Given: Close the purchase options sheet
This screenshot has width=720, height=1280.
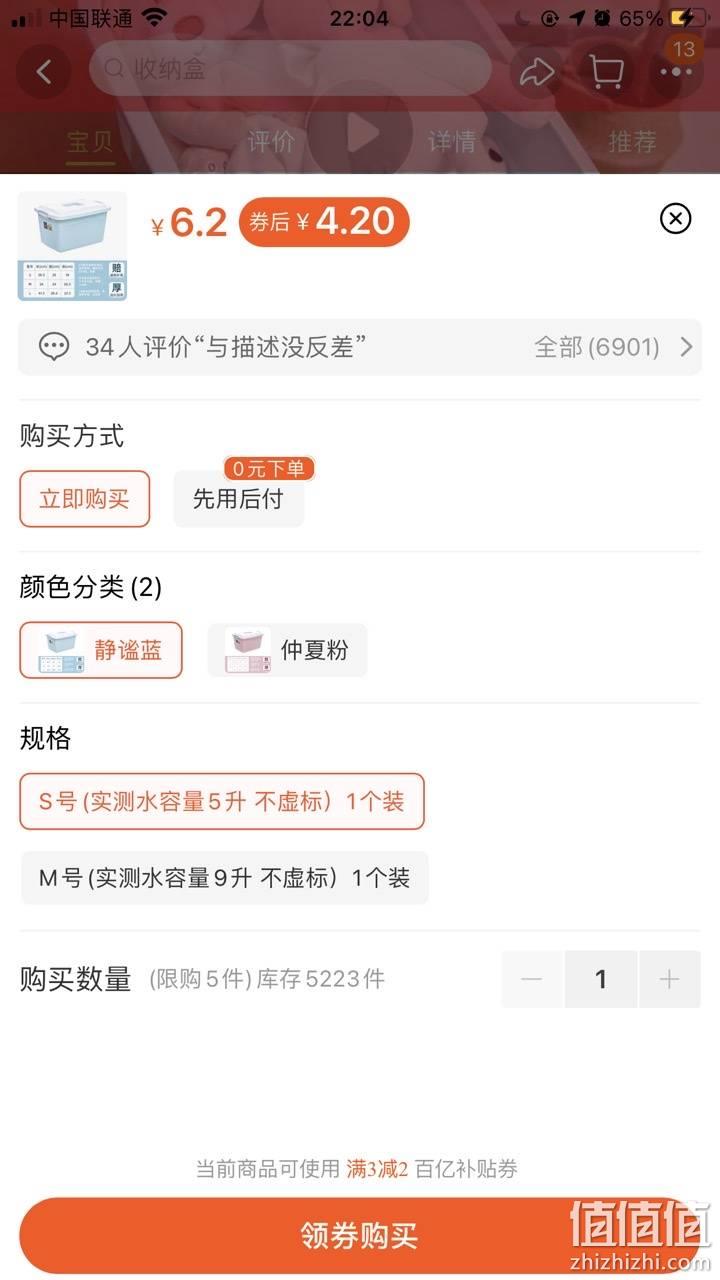Looking at the screenshot, I should tap(676, 218).
